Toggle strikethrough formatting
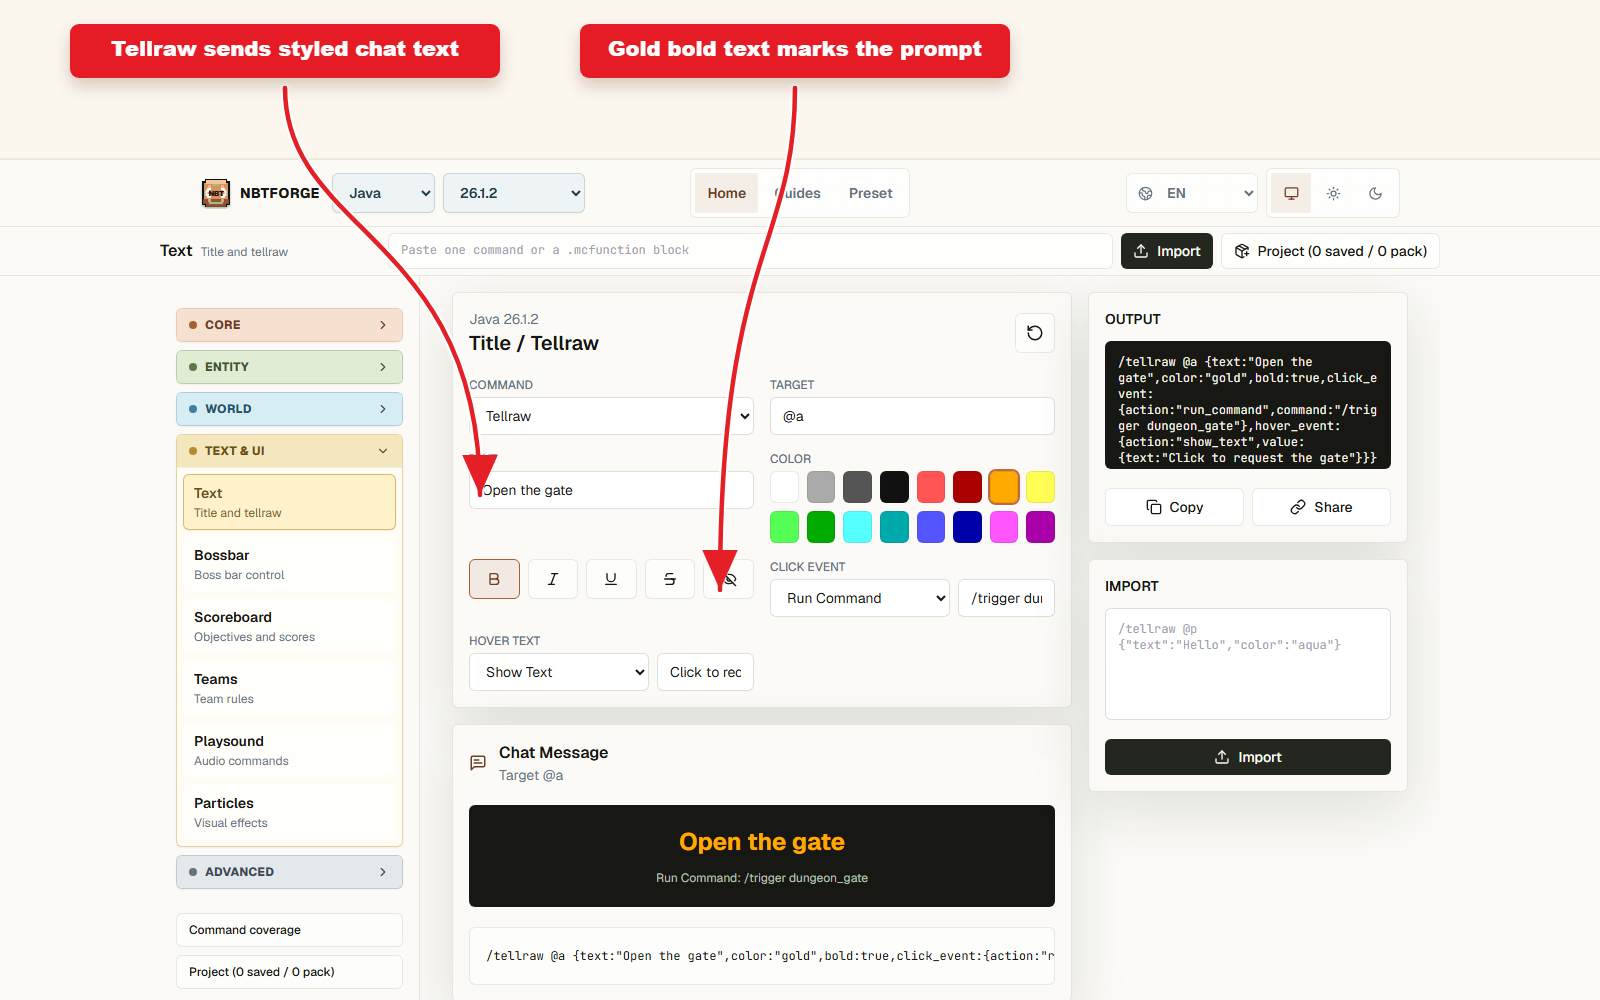This screenshot has width=1600, height=1000. [x=670, y=579]
